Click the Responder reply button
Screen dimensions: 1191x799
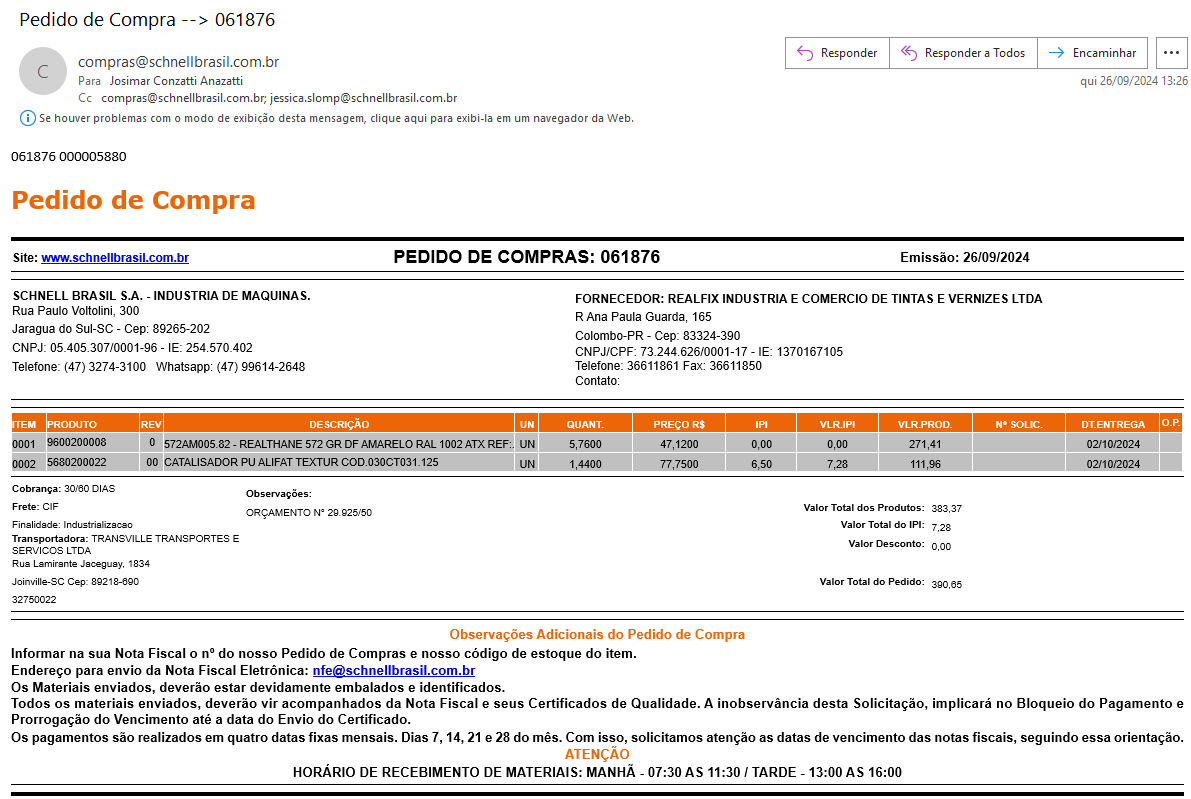pyautogui.click(x=837, y=53)
